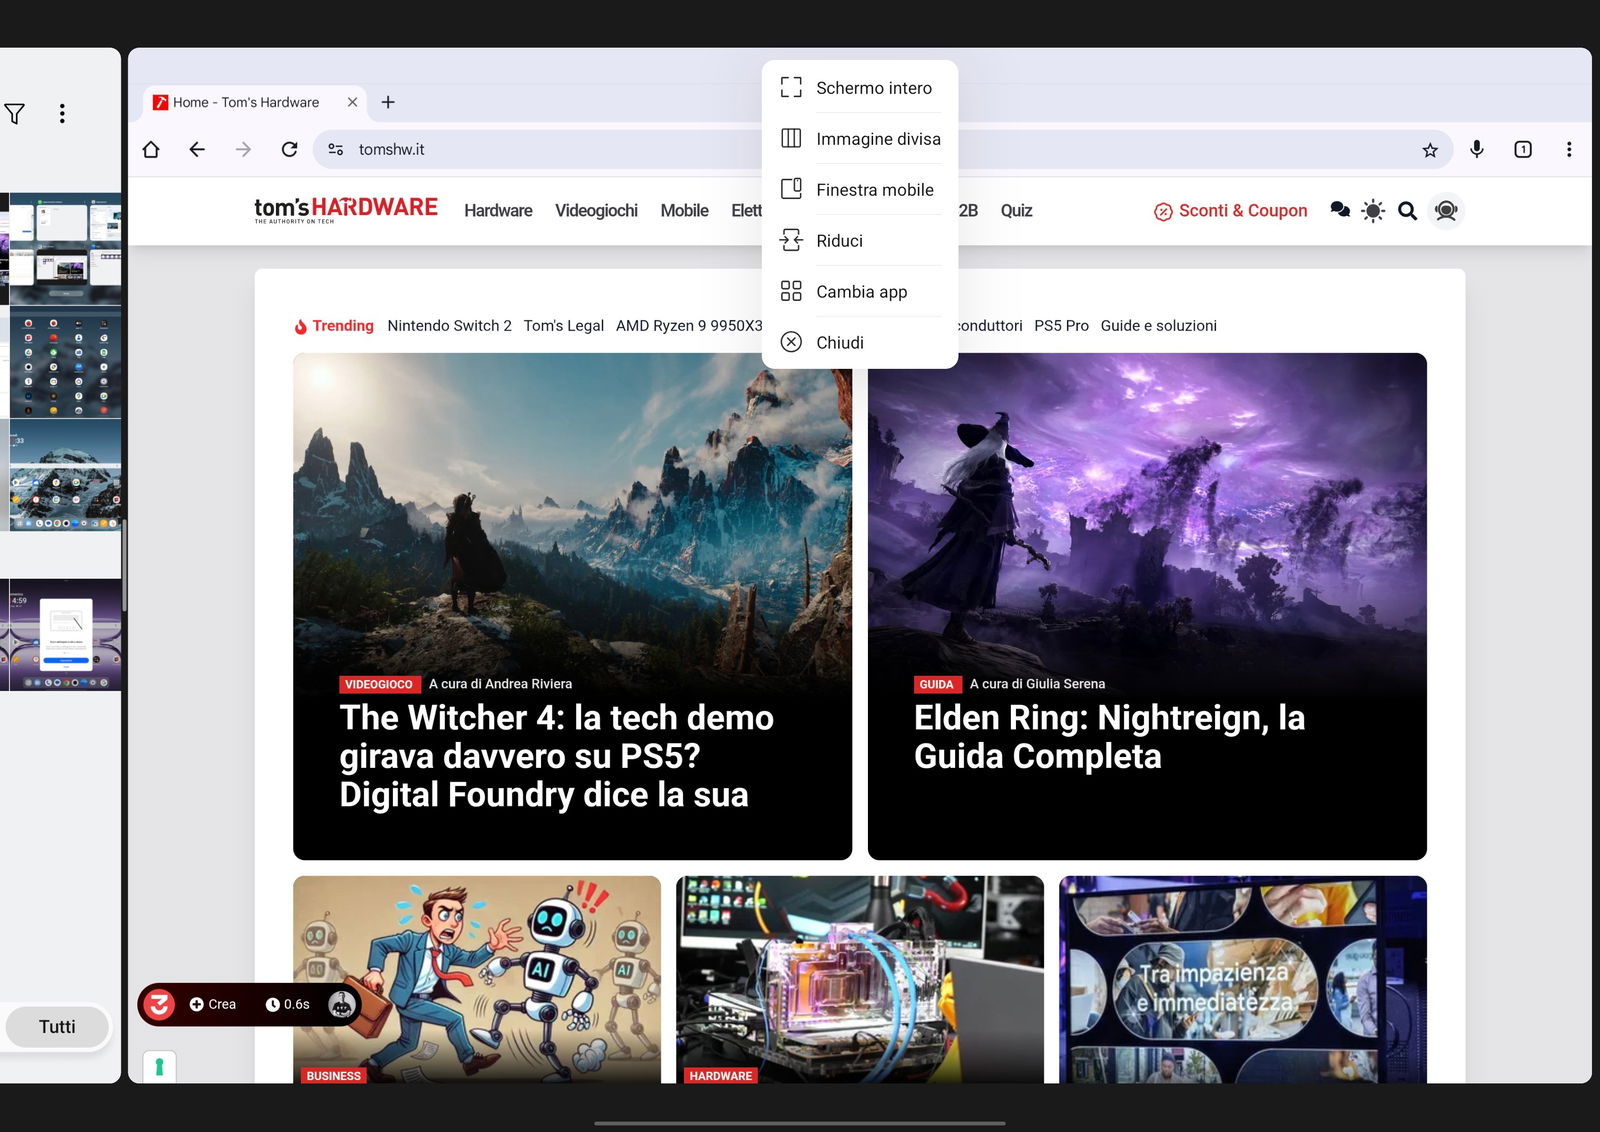Toggle light/dark theme sun icon
Viewport: 1600px width, 1132px height.
click(1373, 211)
